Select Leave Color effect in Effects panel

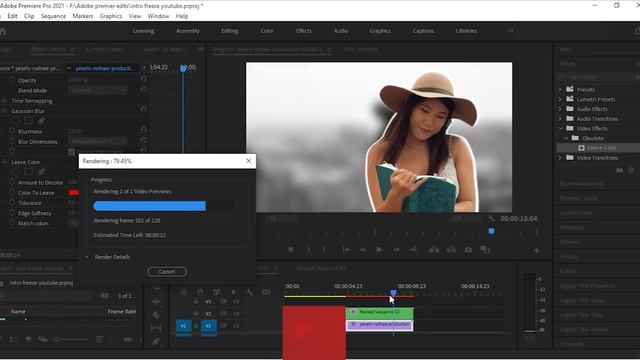[x=602, y=148]
